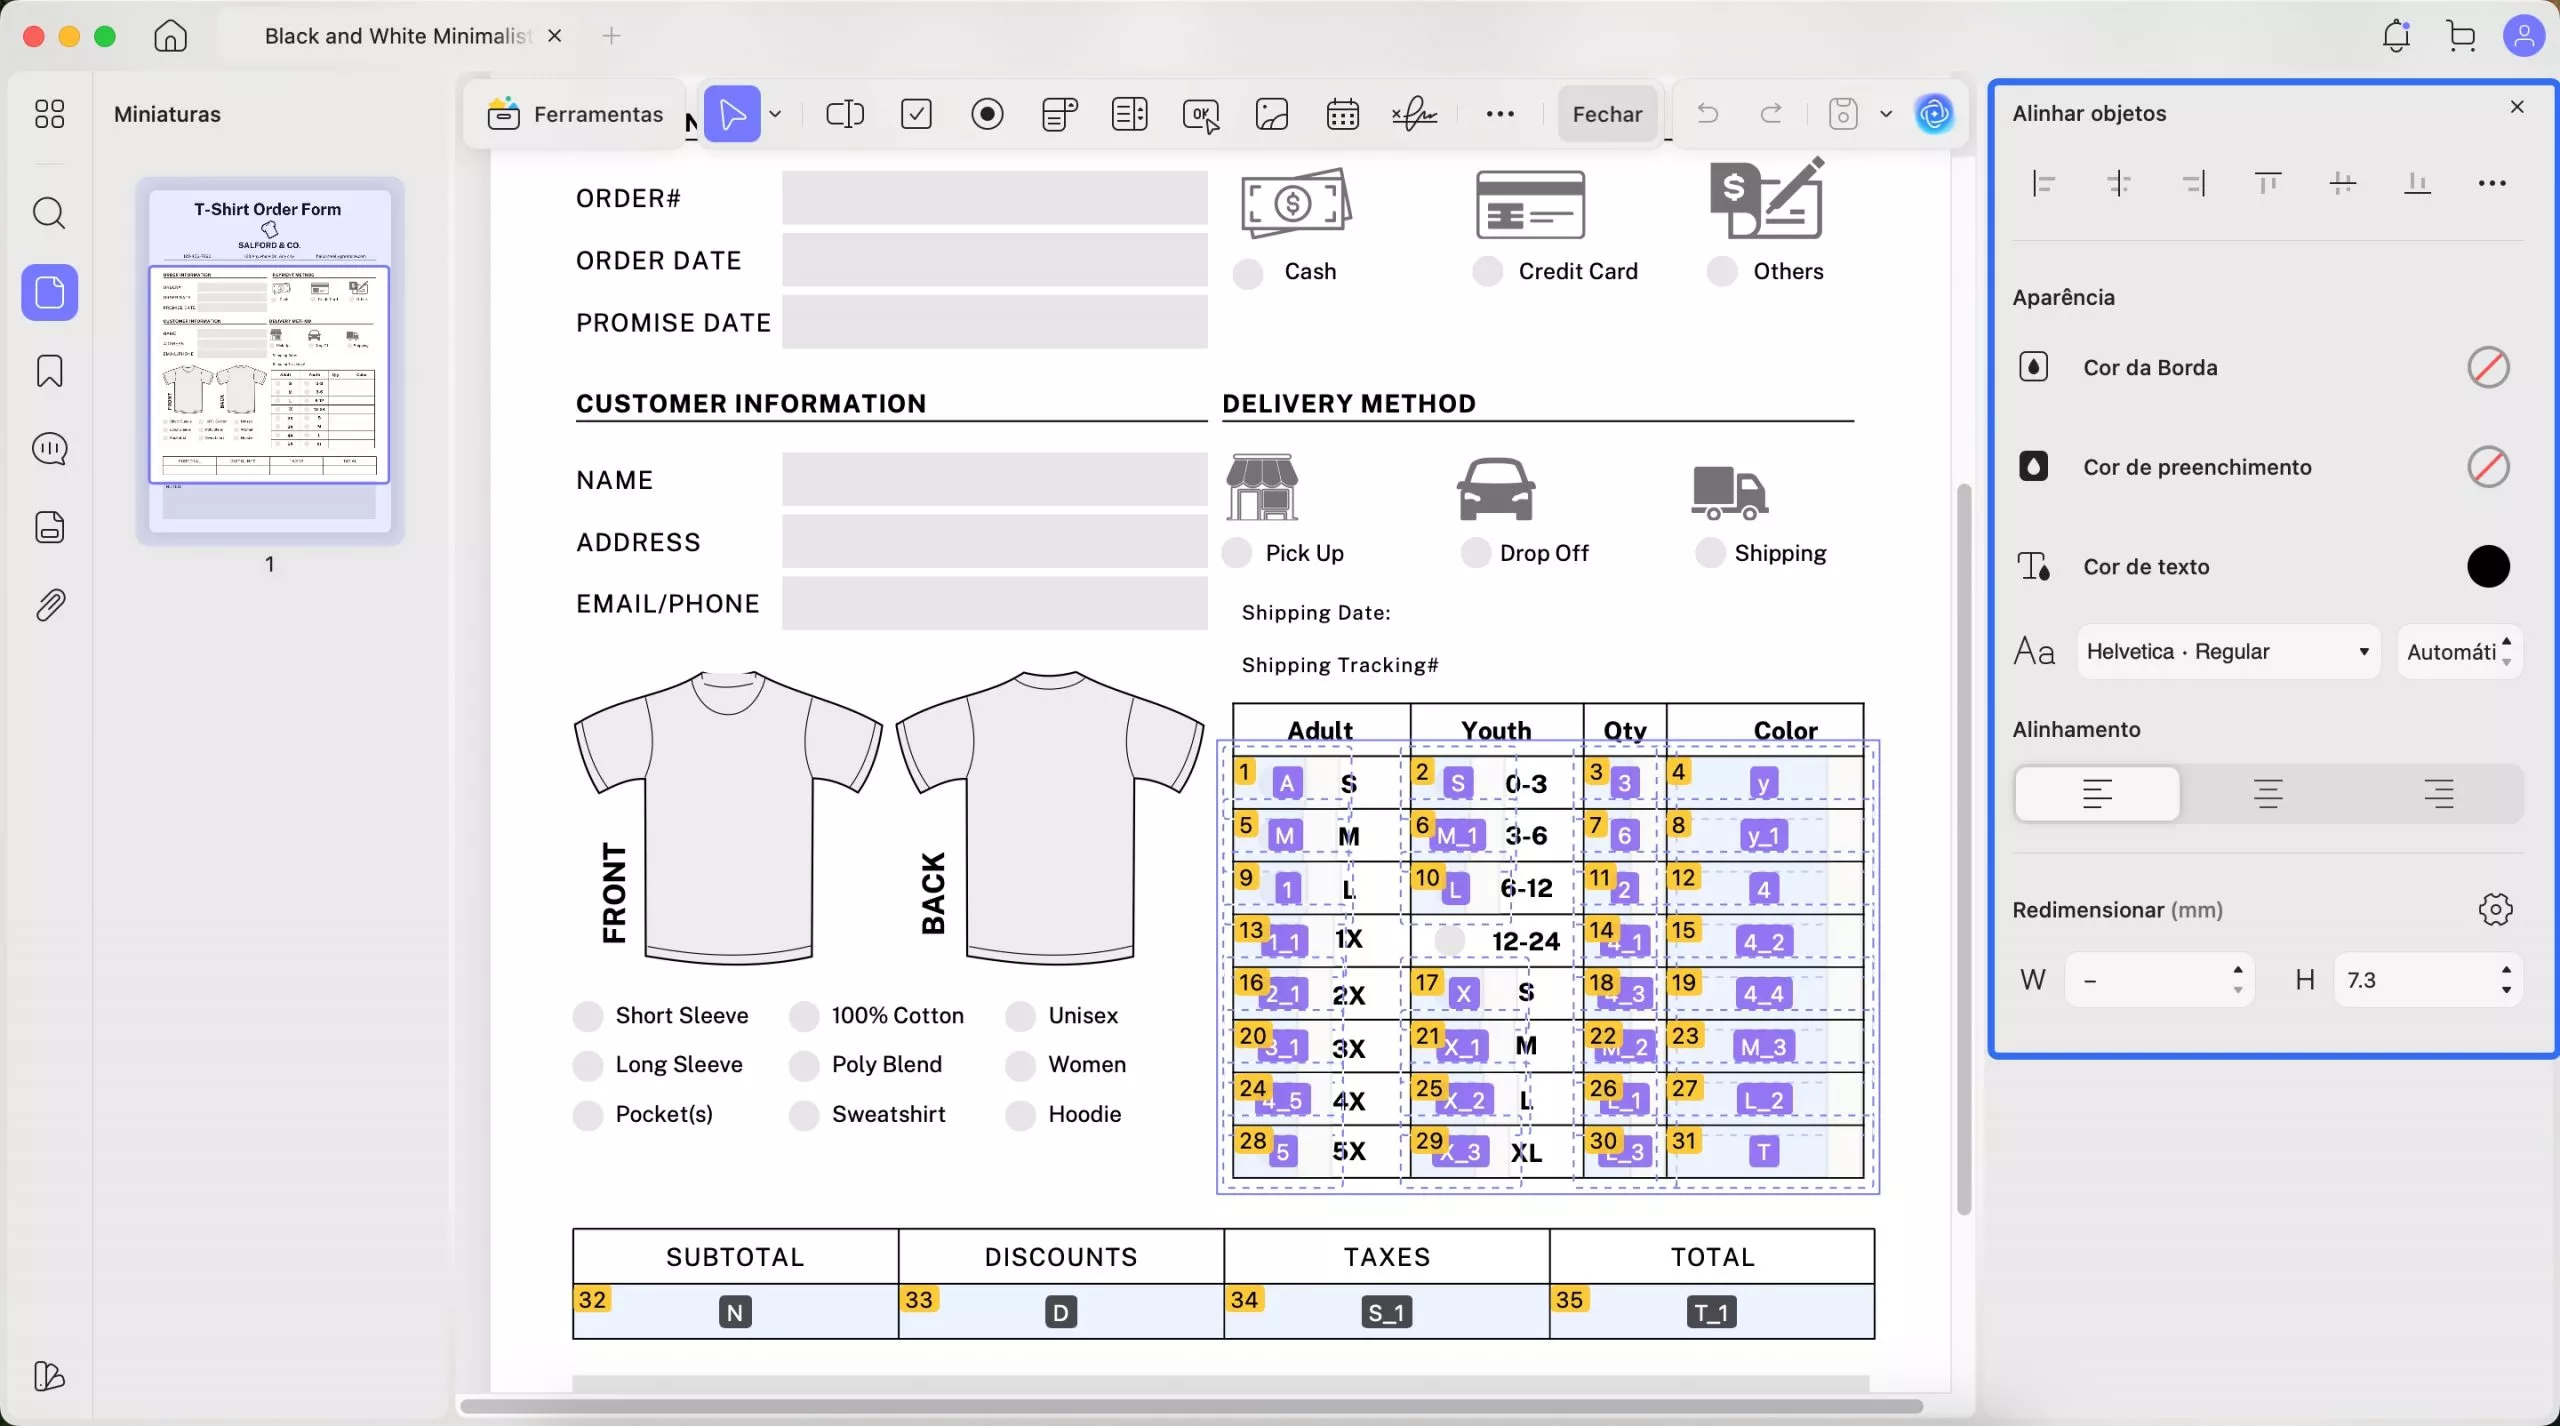The height and width of the screenshot is (1426, 2560).
Task: Select the checkbox field tool
Action: tap(916, 114)
